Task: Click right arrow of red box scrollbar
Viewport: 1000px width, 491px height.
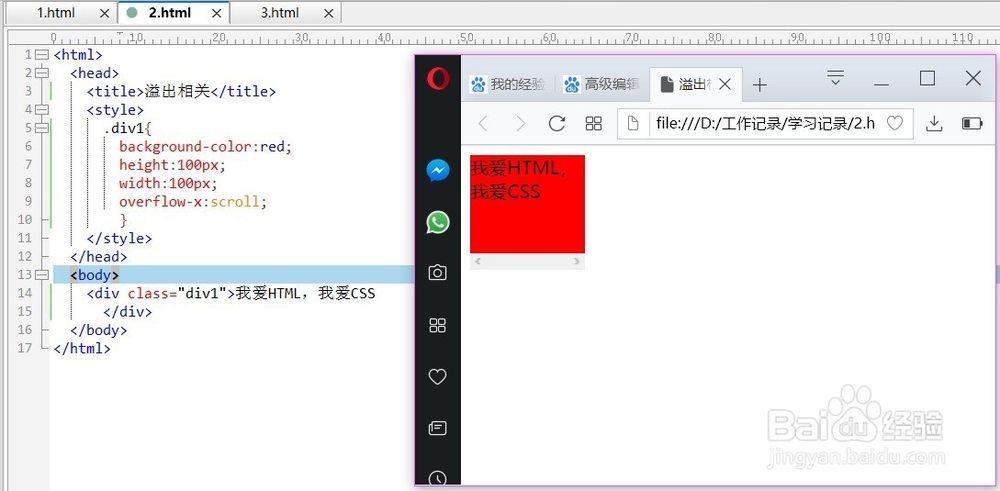Action: (x=577, y=261)
